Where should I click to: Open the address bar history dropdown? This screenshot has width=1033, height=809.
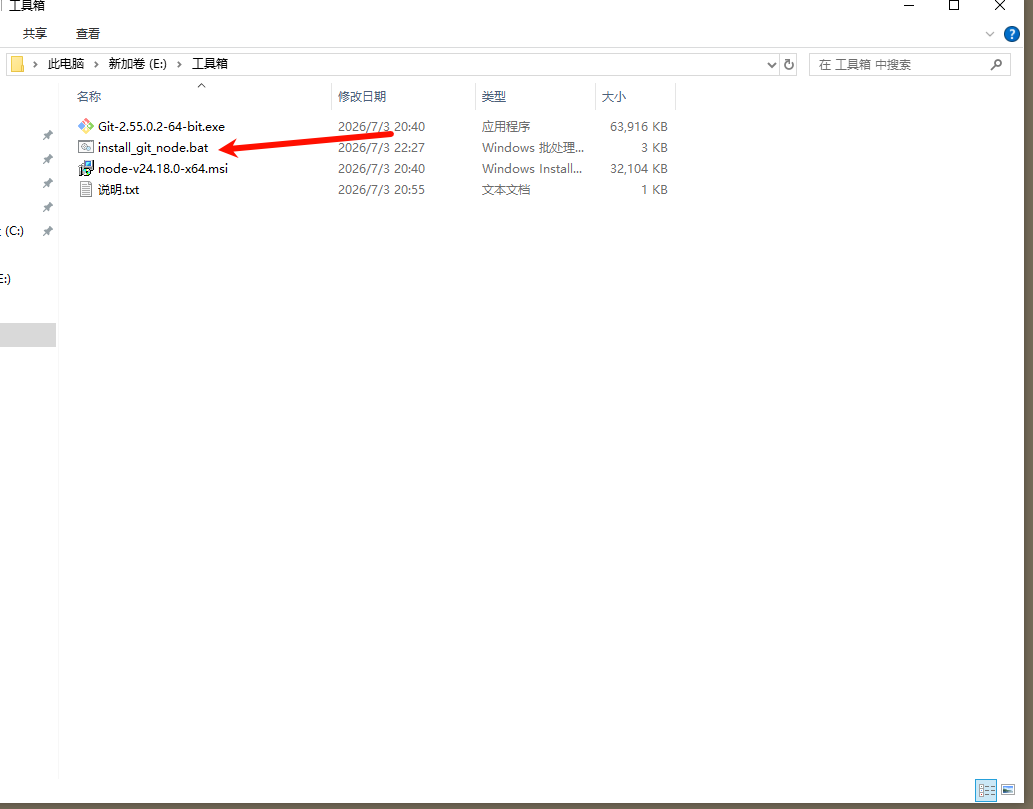tap(771, 65)
